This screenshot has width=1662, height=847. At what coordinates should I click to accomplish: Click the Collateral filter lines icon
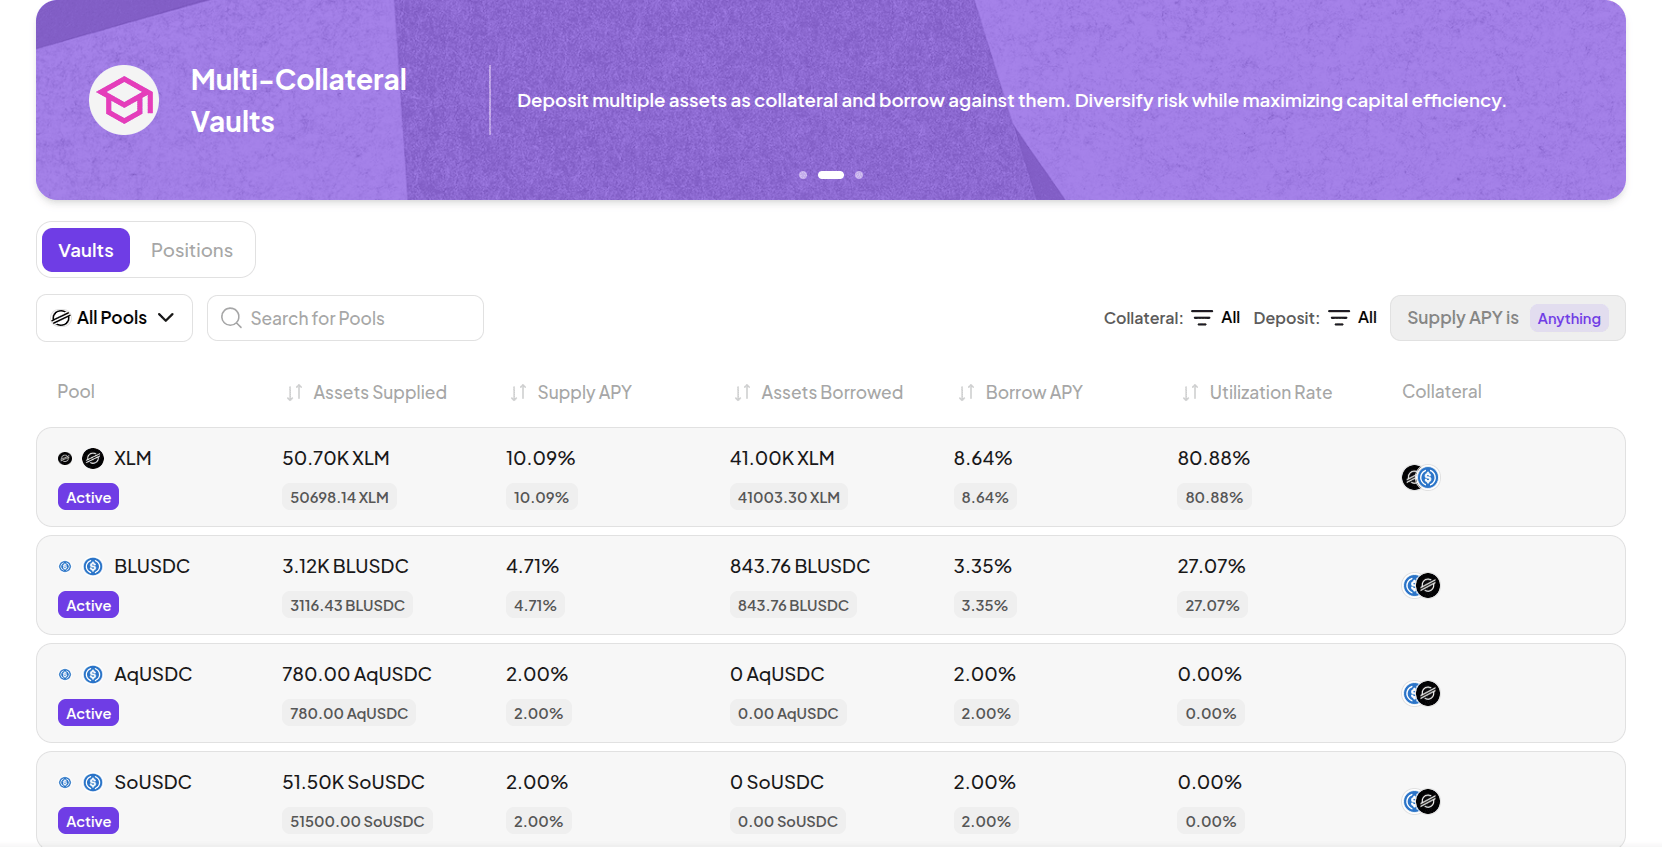1202,318
